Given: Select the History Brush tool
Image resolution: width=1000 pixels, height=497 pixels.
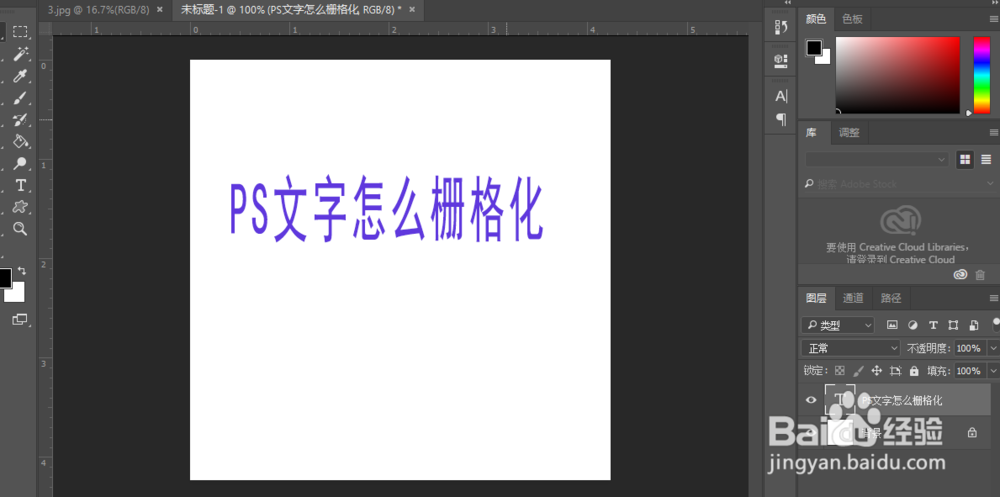Looking at the screenshot, I should pyautogui.click(x=20, y=119).
